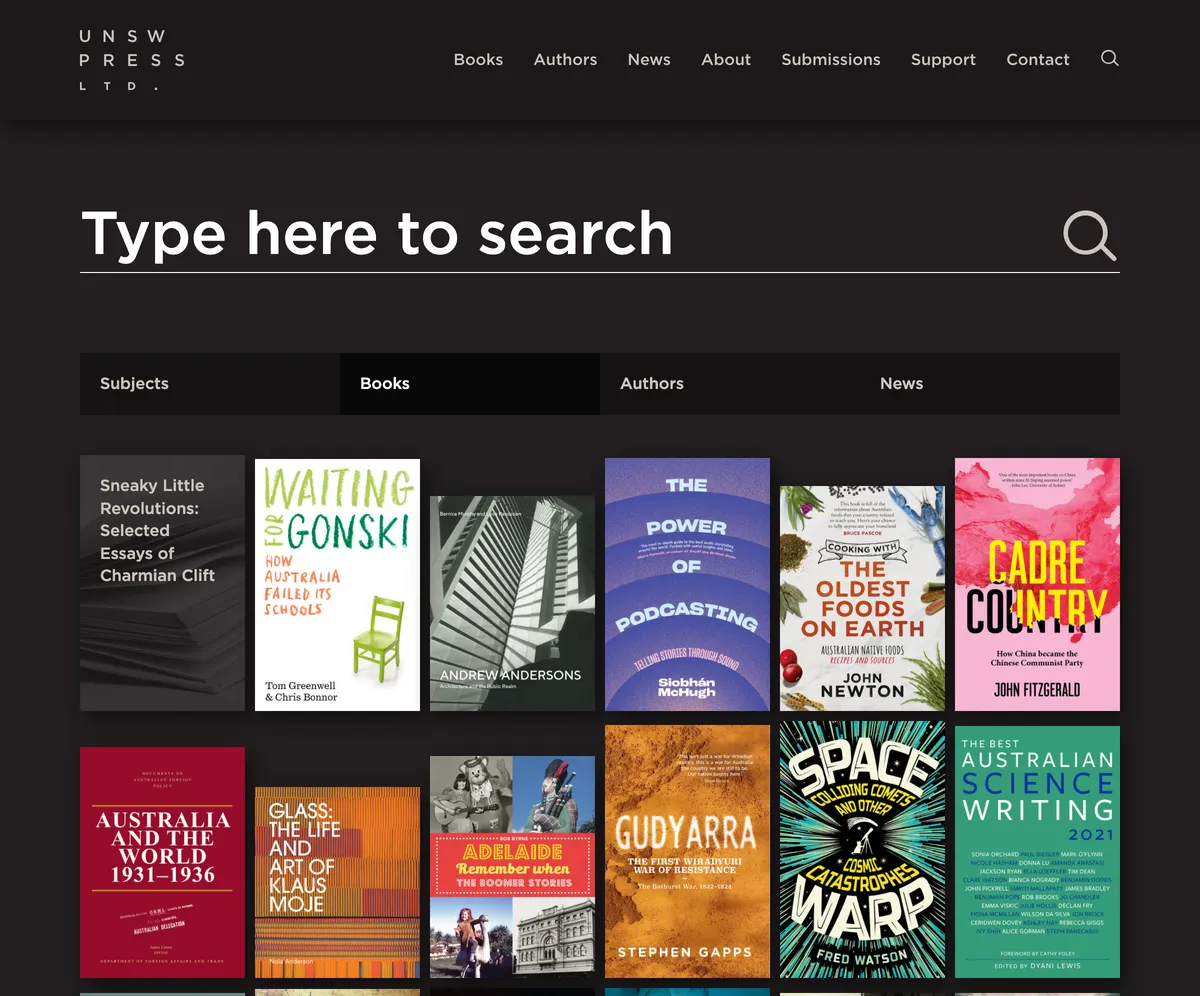The width and height of the screenshot is (1200, 996).
Task: Switch to the Authors filter tab
Action: (x=730, y=384)
